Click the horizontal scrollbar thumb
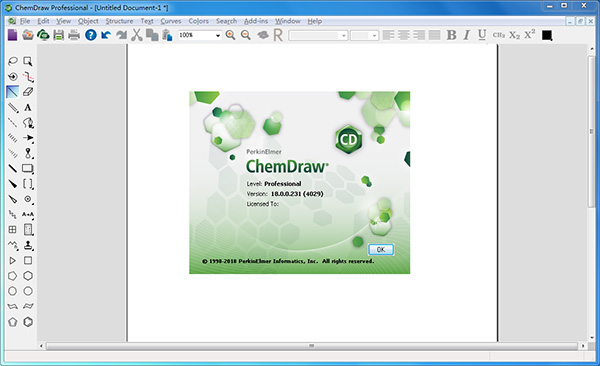This screenshot has width=600, height=366. click(311, 346)
